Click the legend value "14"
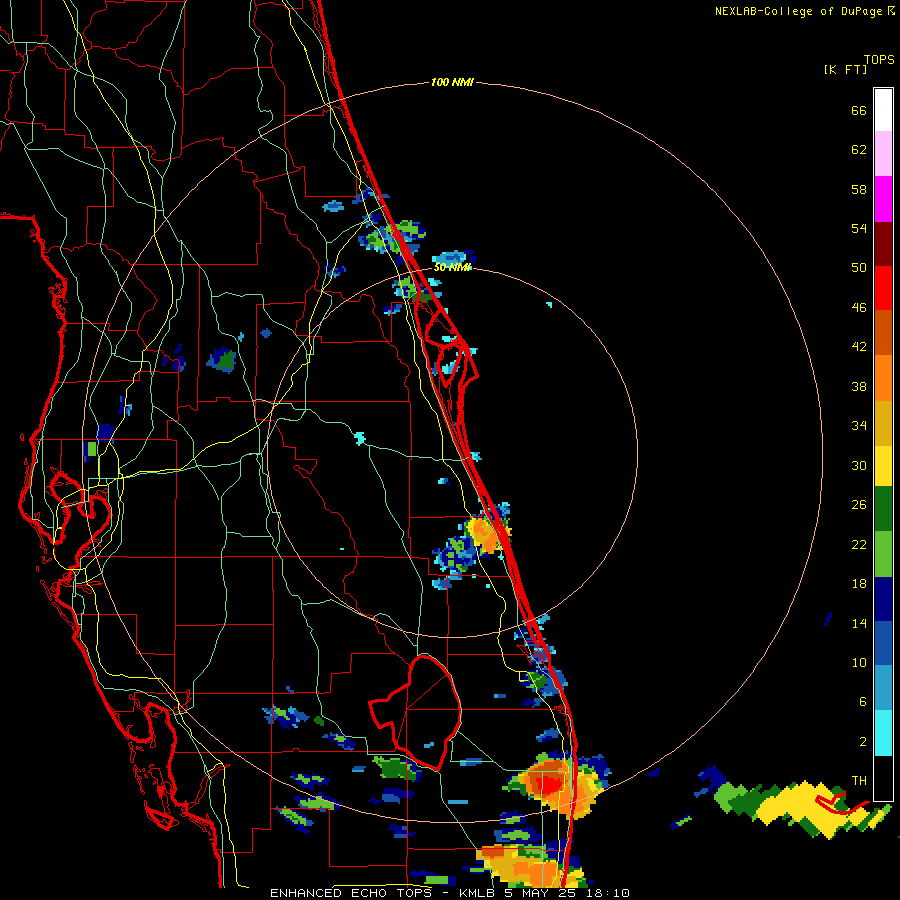 tap(859, 623)
